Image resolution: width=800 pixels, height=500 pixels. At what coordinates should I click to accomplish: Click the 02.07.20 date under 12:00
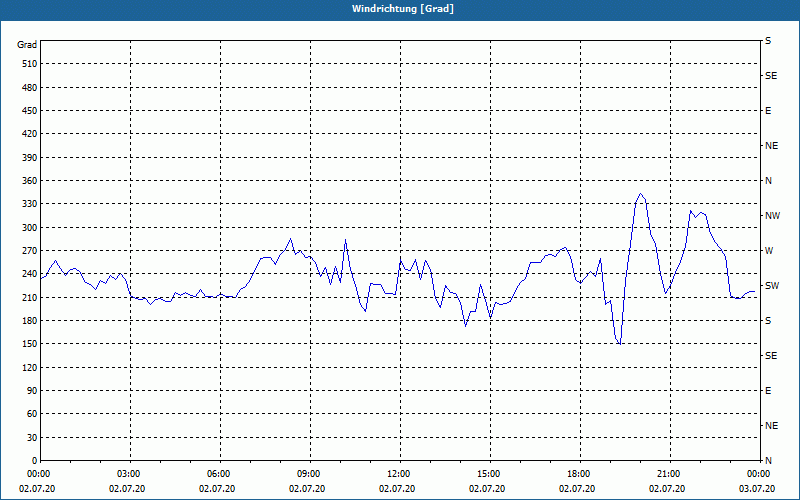[x=397, y=489]
